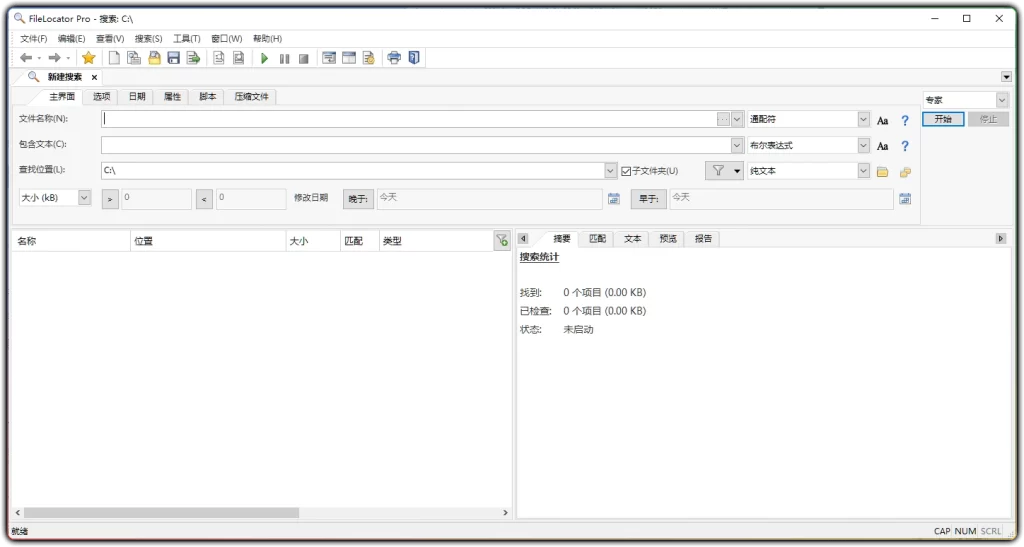Close the 新建搜索 tab
Screen dimensions: 1024x547
click(x=94, y=78)
